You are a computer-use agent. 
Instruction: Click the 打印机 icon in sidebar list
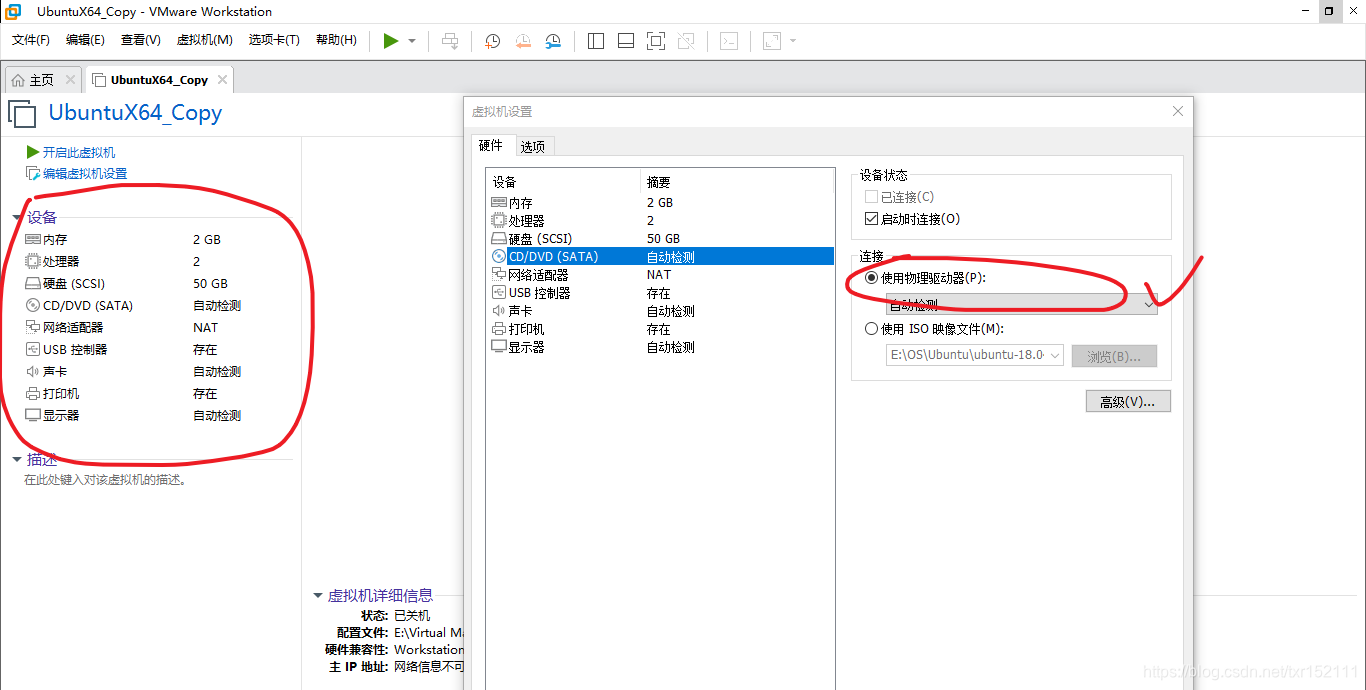33,394
